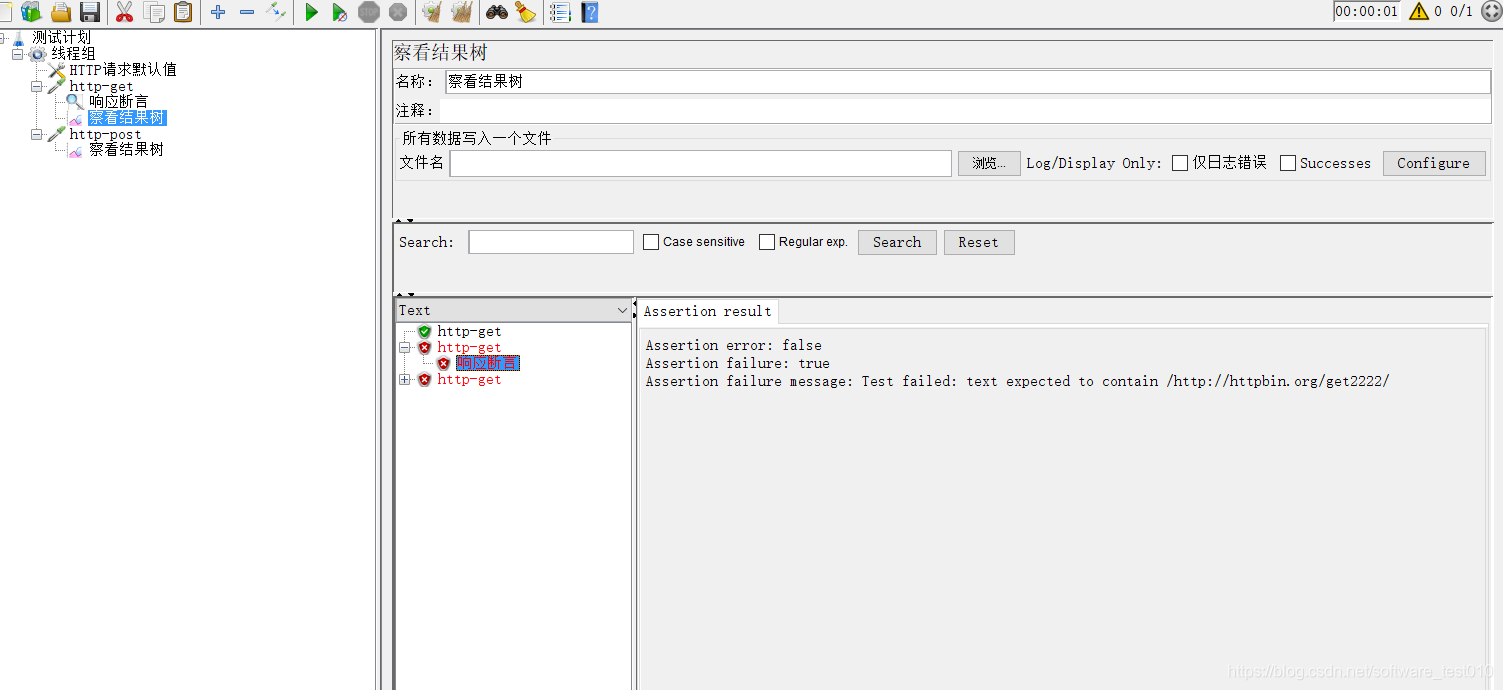The image size is (1503, 690).
Task: Click the Cut scissors icon
Action: (125, 12)
